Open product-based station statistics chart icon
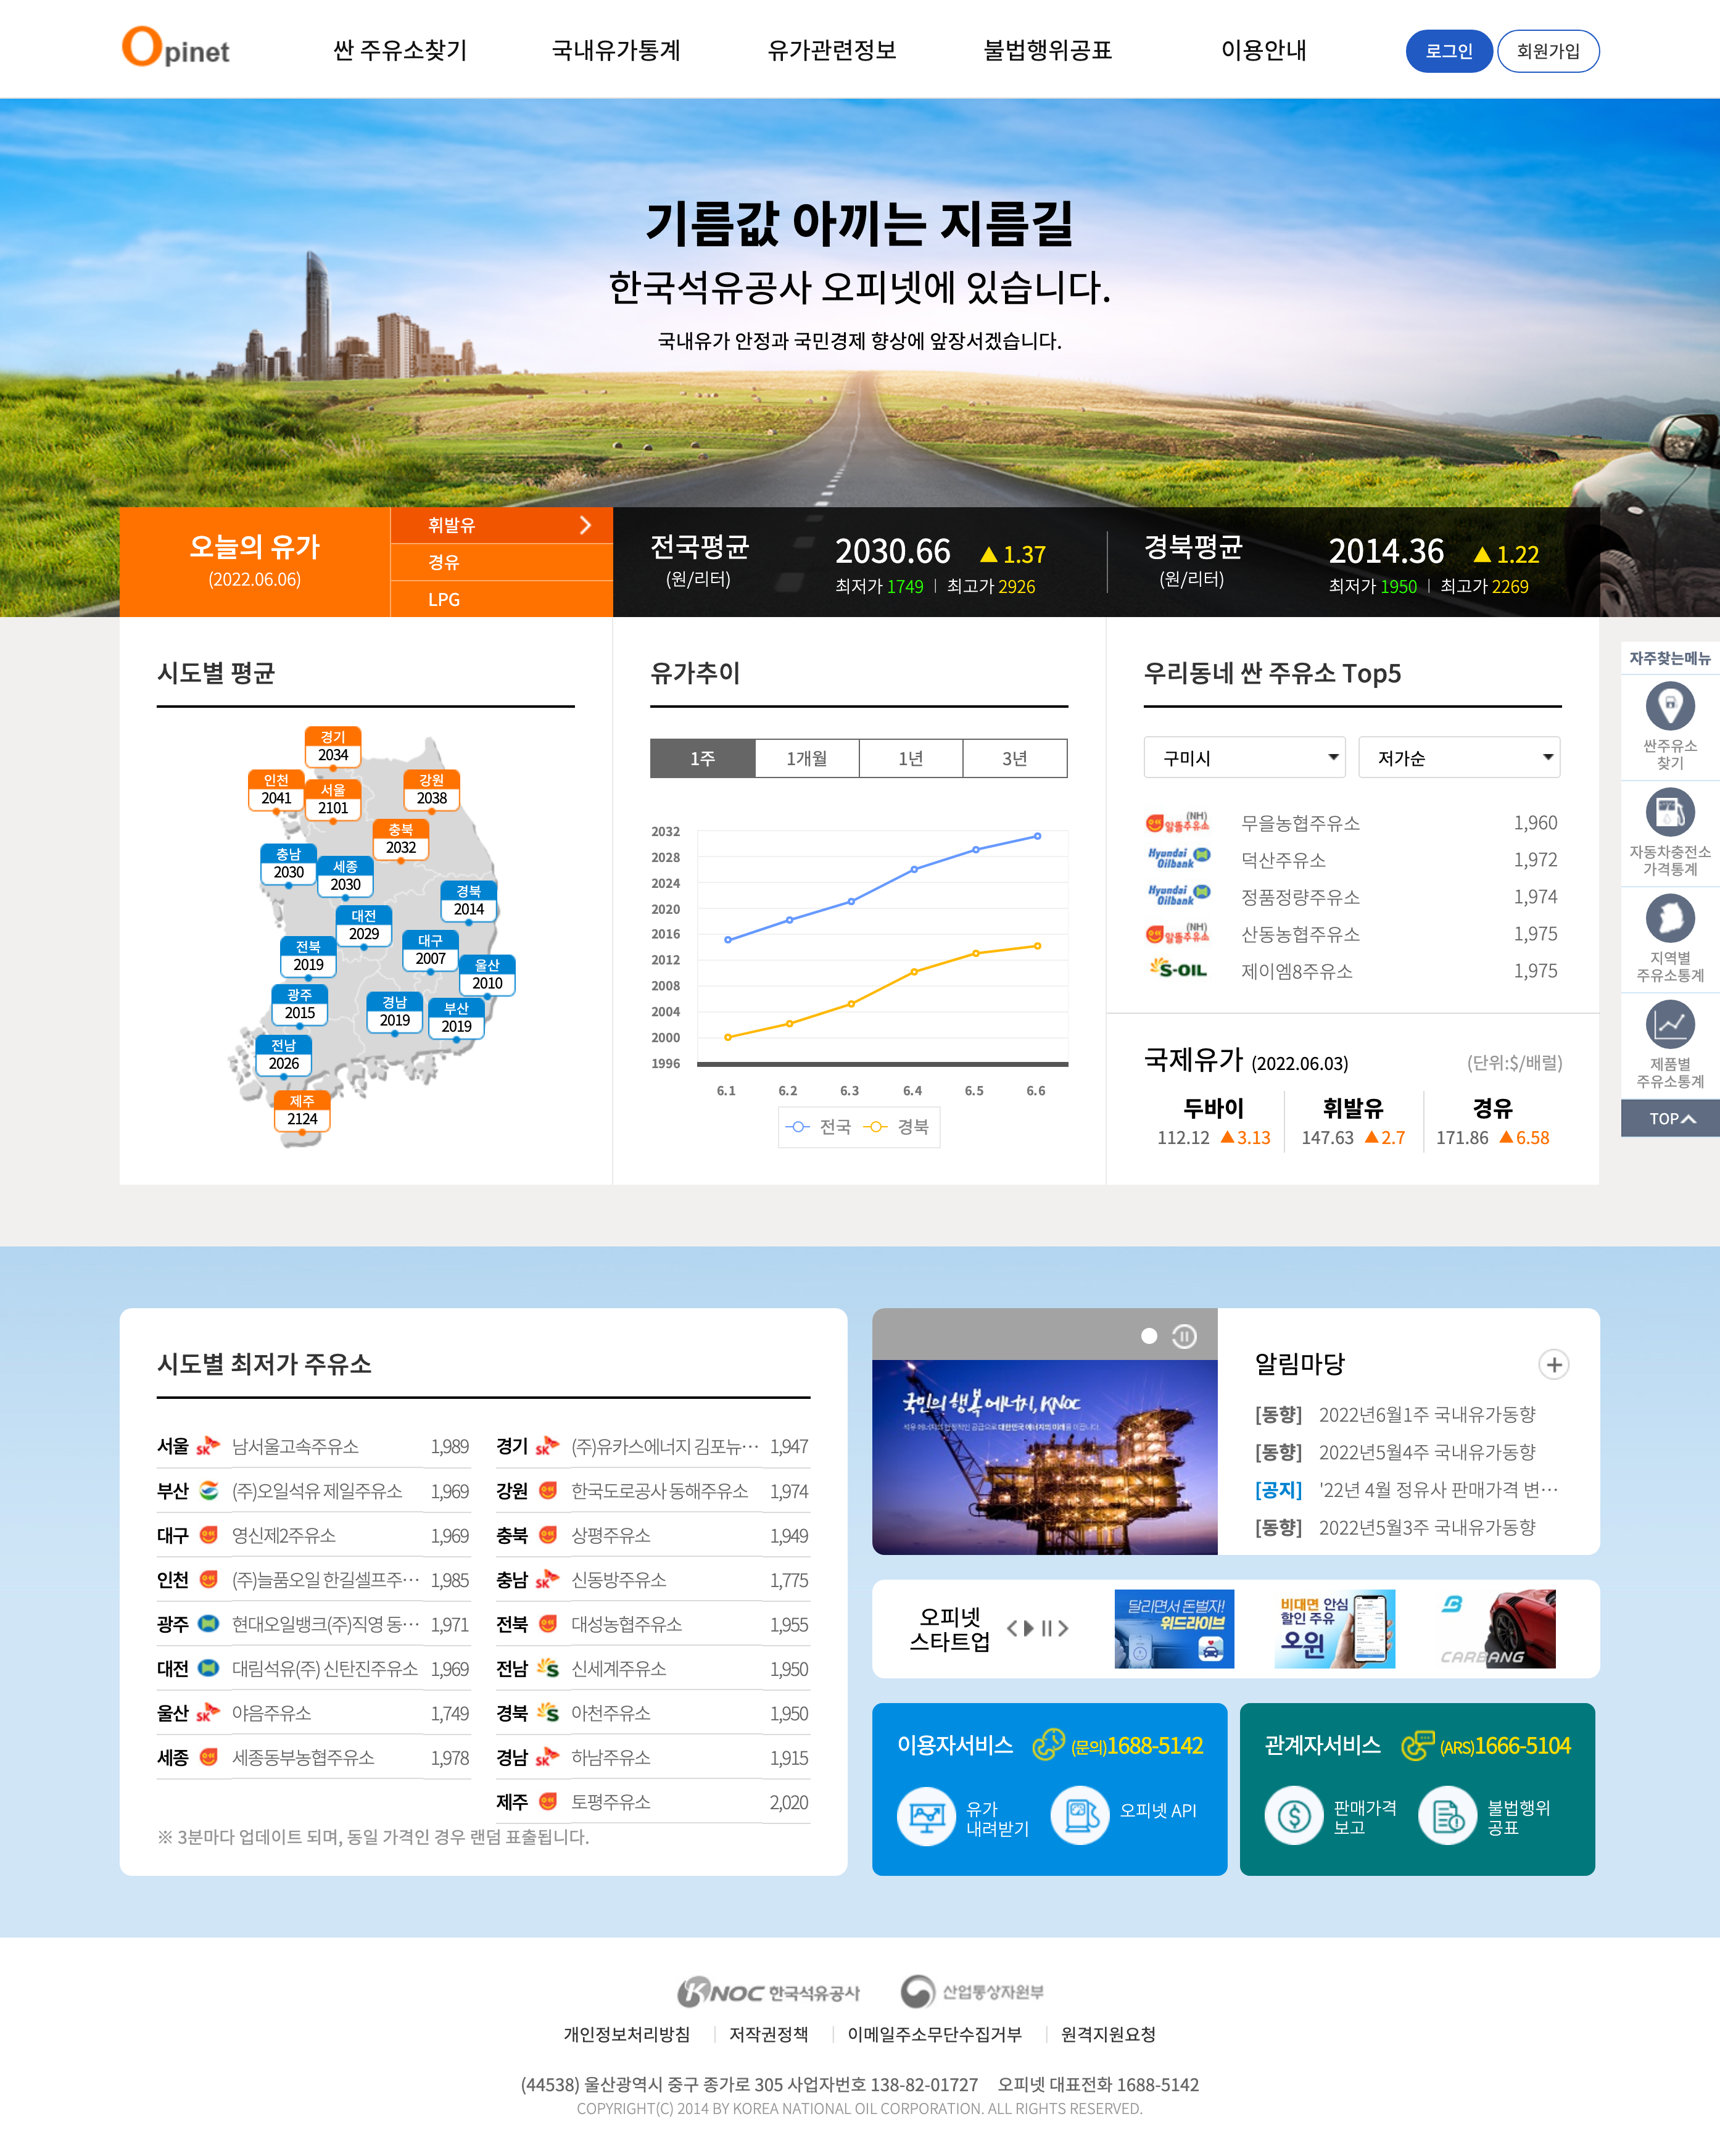Viewport: 1720px width, 2156px height. (1669, 1025)
